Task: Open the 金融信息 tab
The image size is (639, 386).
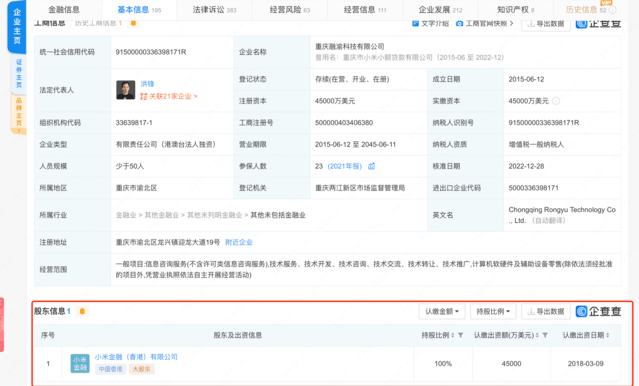Action: pyautogui.click(x=64, y=9)
